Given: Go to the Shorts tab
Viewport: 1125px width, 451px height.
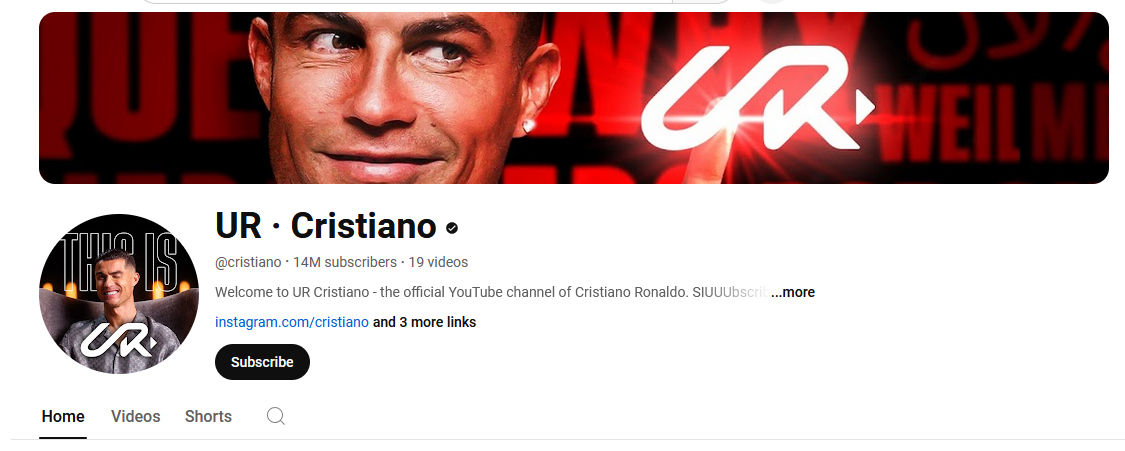Looking at the screenshot, I should [208, 417].
